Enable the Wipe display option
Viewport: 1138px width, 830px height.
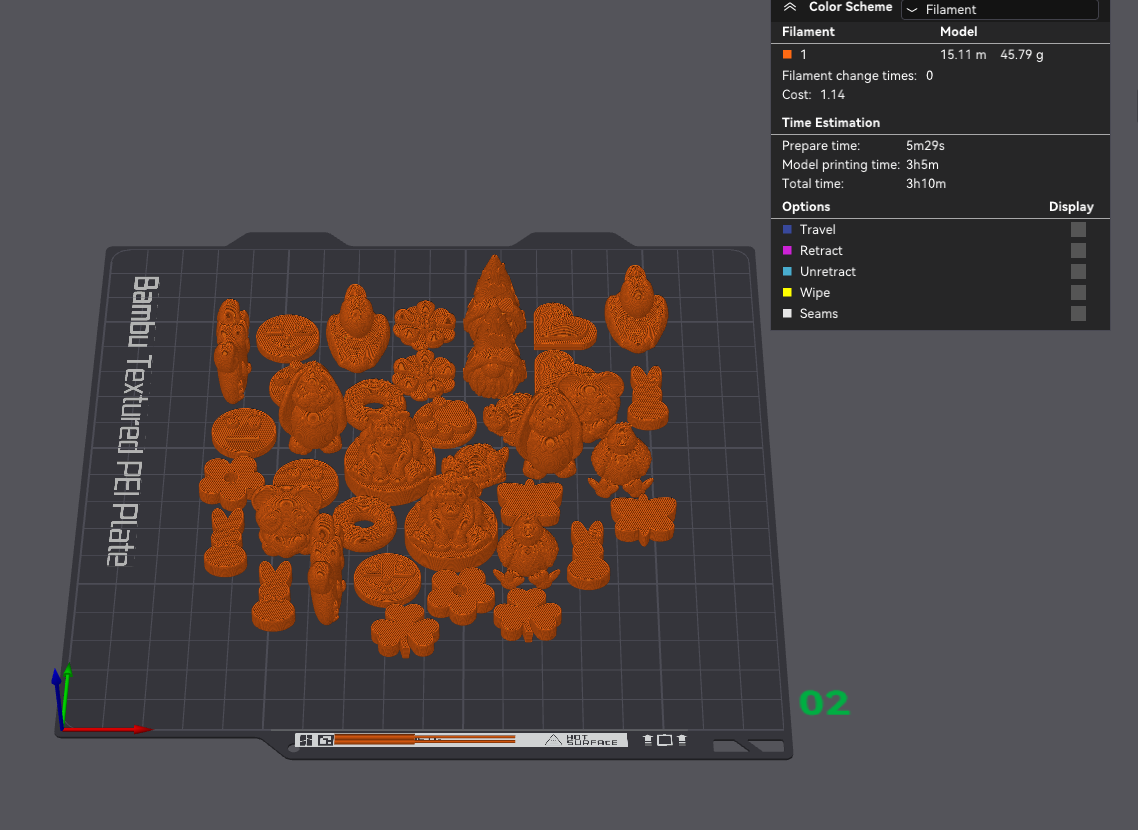1078,292
